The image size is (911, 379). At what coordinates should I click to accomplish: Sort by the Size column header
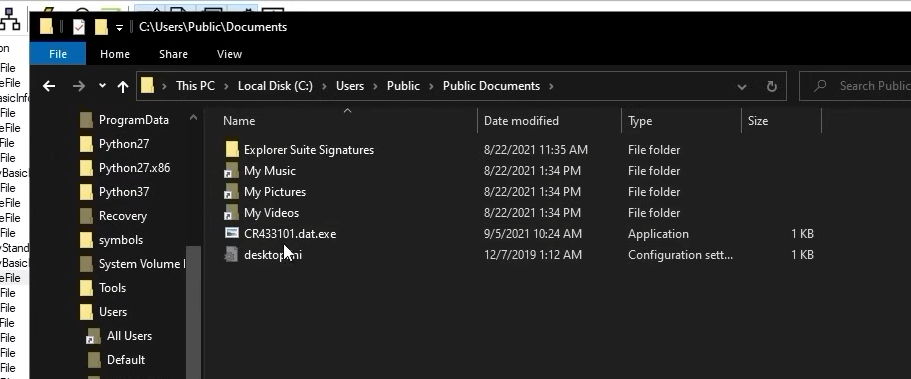click(x=758, y=121)
